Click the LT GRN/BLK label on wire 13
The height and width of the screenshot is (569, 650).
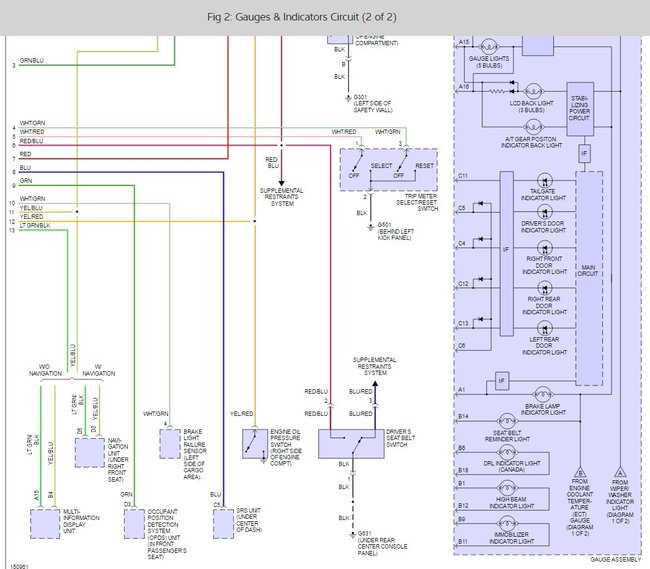point(35,225)
